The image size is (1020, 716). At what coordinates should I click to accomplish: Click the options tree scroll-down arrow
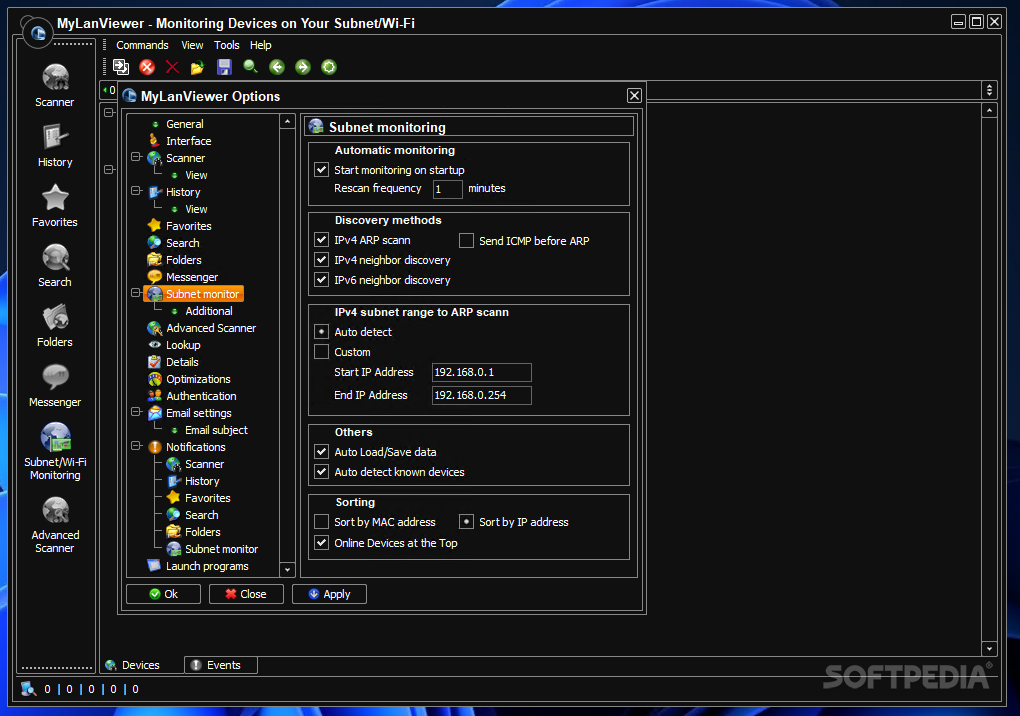(288, 570)
